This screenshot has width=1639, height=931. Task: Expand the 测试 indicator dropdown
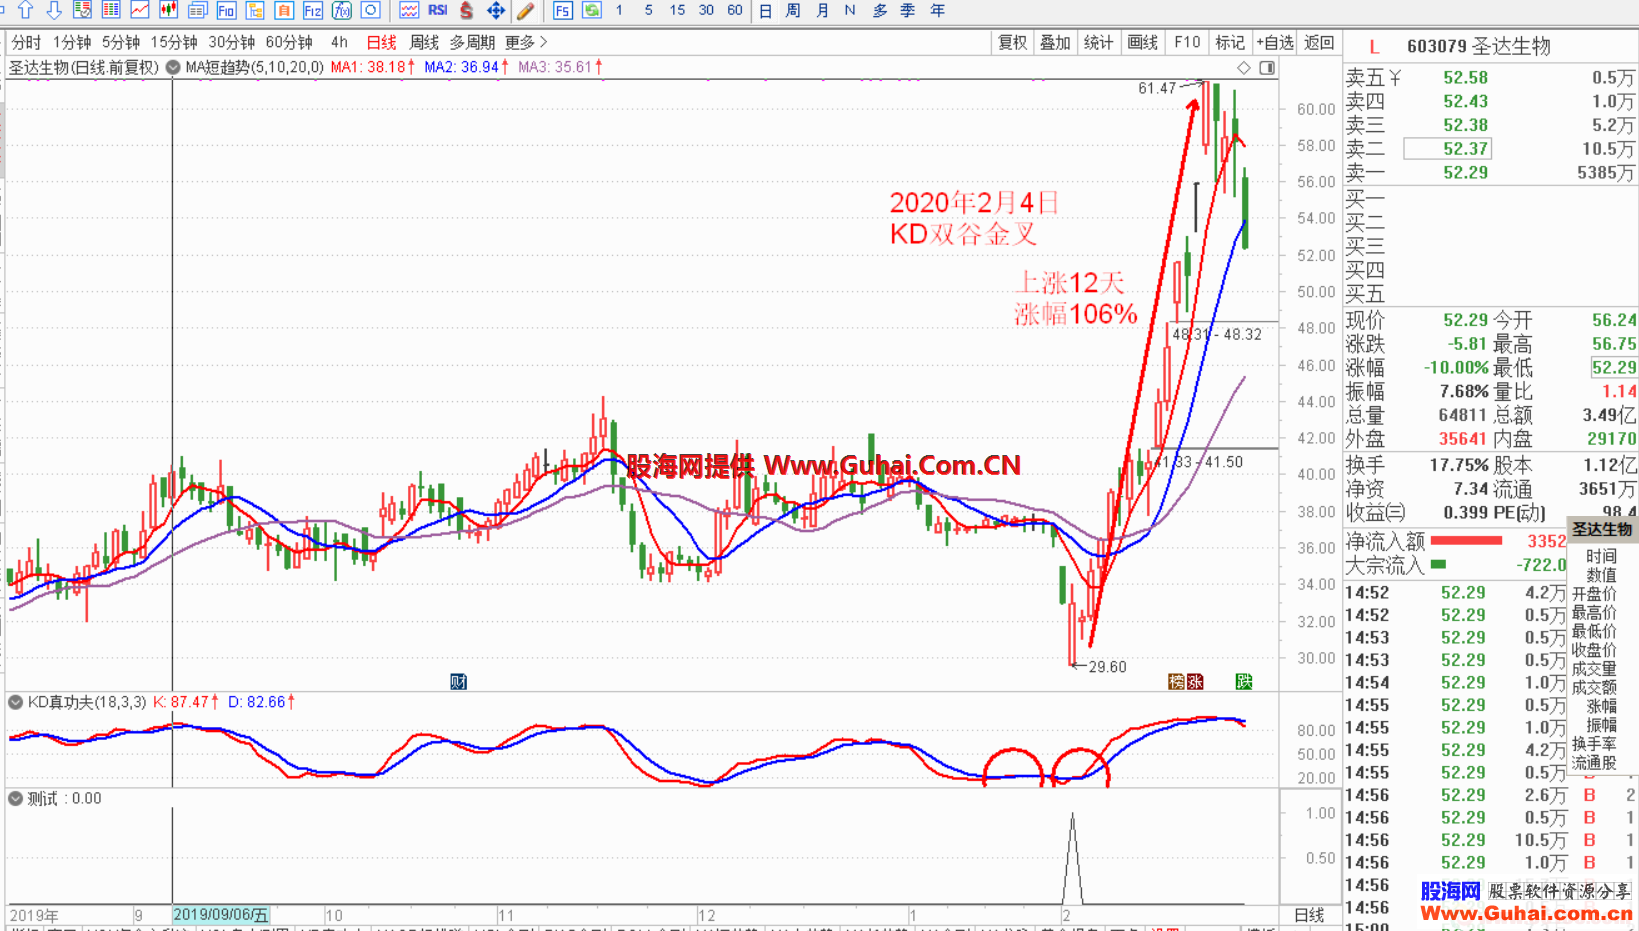click(x=16, y=798)
